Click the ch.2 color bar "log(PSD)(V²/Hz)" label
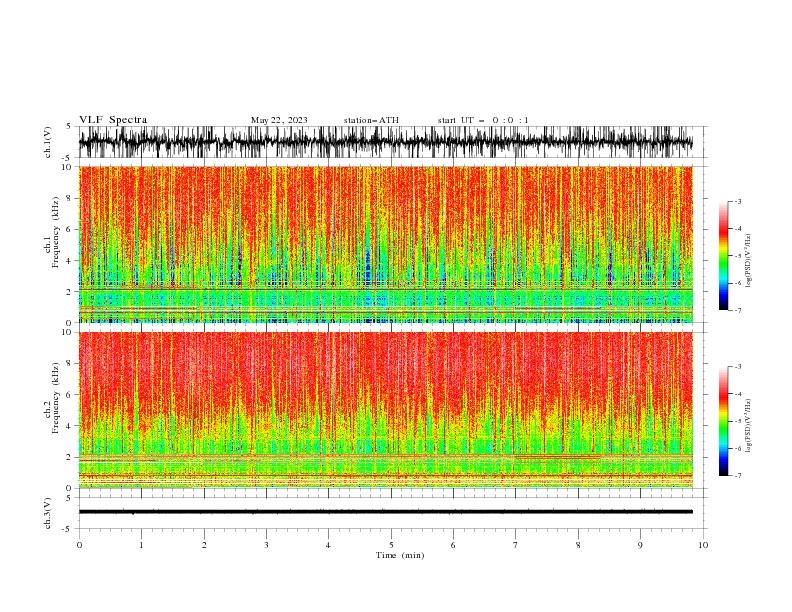This screenshot has height=612, width=792. 748,426
